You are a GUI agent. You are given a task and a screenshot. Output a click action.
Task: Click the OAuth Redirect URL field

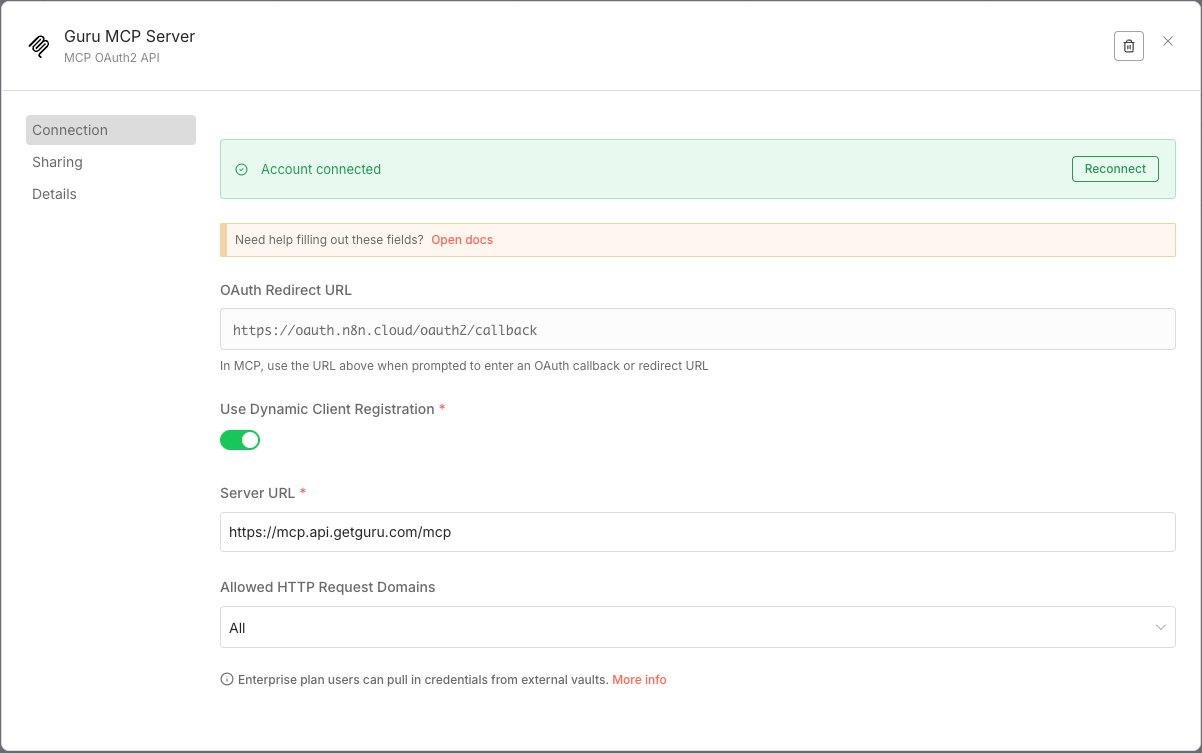[x=697, y=329]
